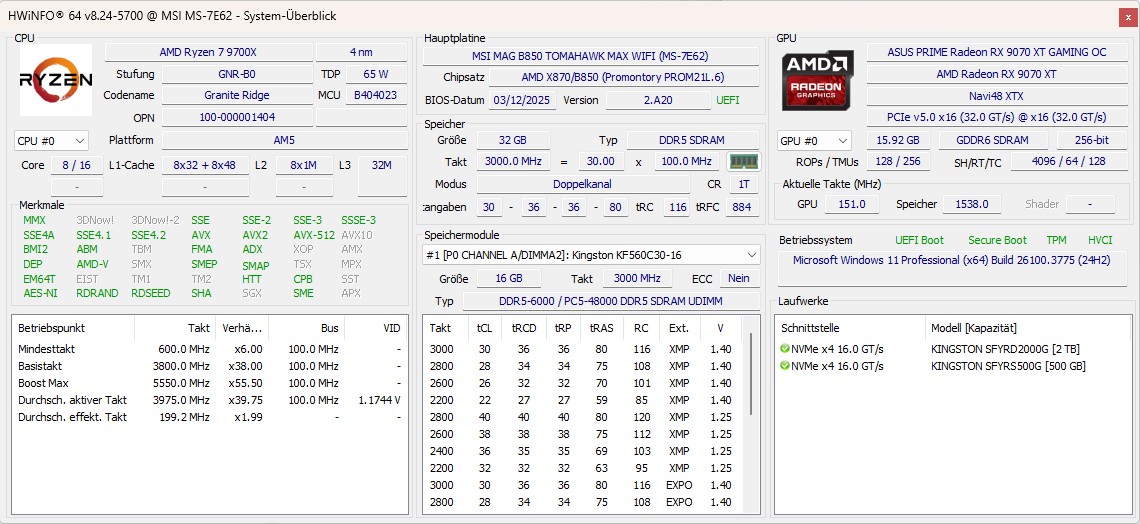
Task: Select the 2200 XMP row with tCL 22
Action: pos(585,400)
